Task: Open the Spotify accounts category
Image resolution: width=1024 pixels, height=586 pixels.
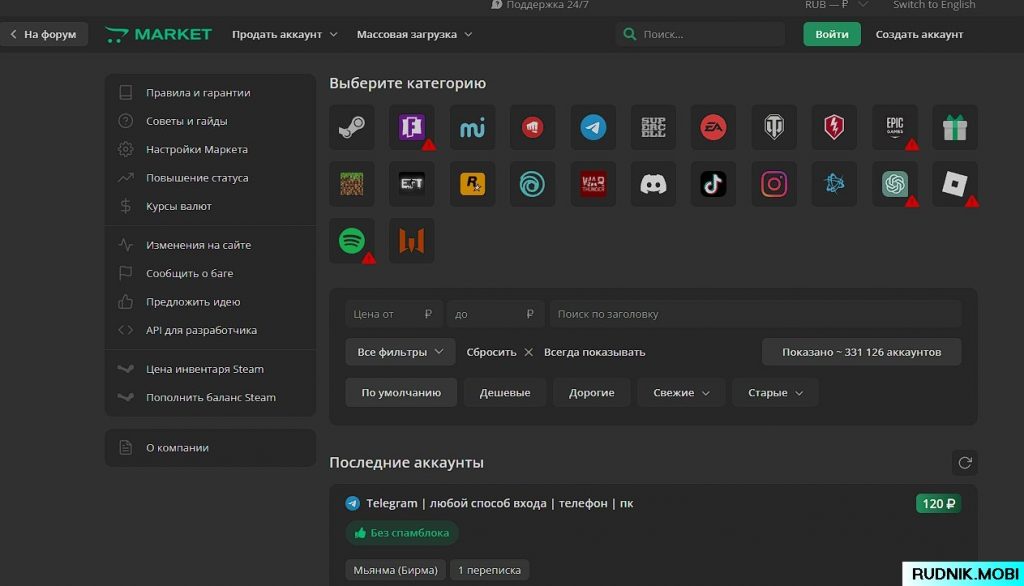Action: point(351,241)
